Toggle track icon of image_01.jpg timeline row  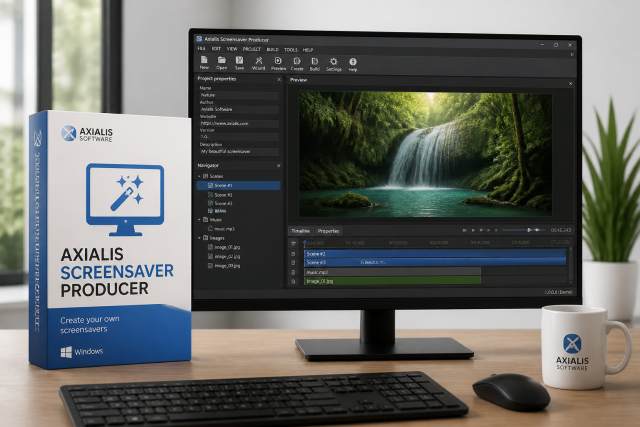pyautogui.click(x=293, y=281)
